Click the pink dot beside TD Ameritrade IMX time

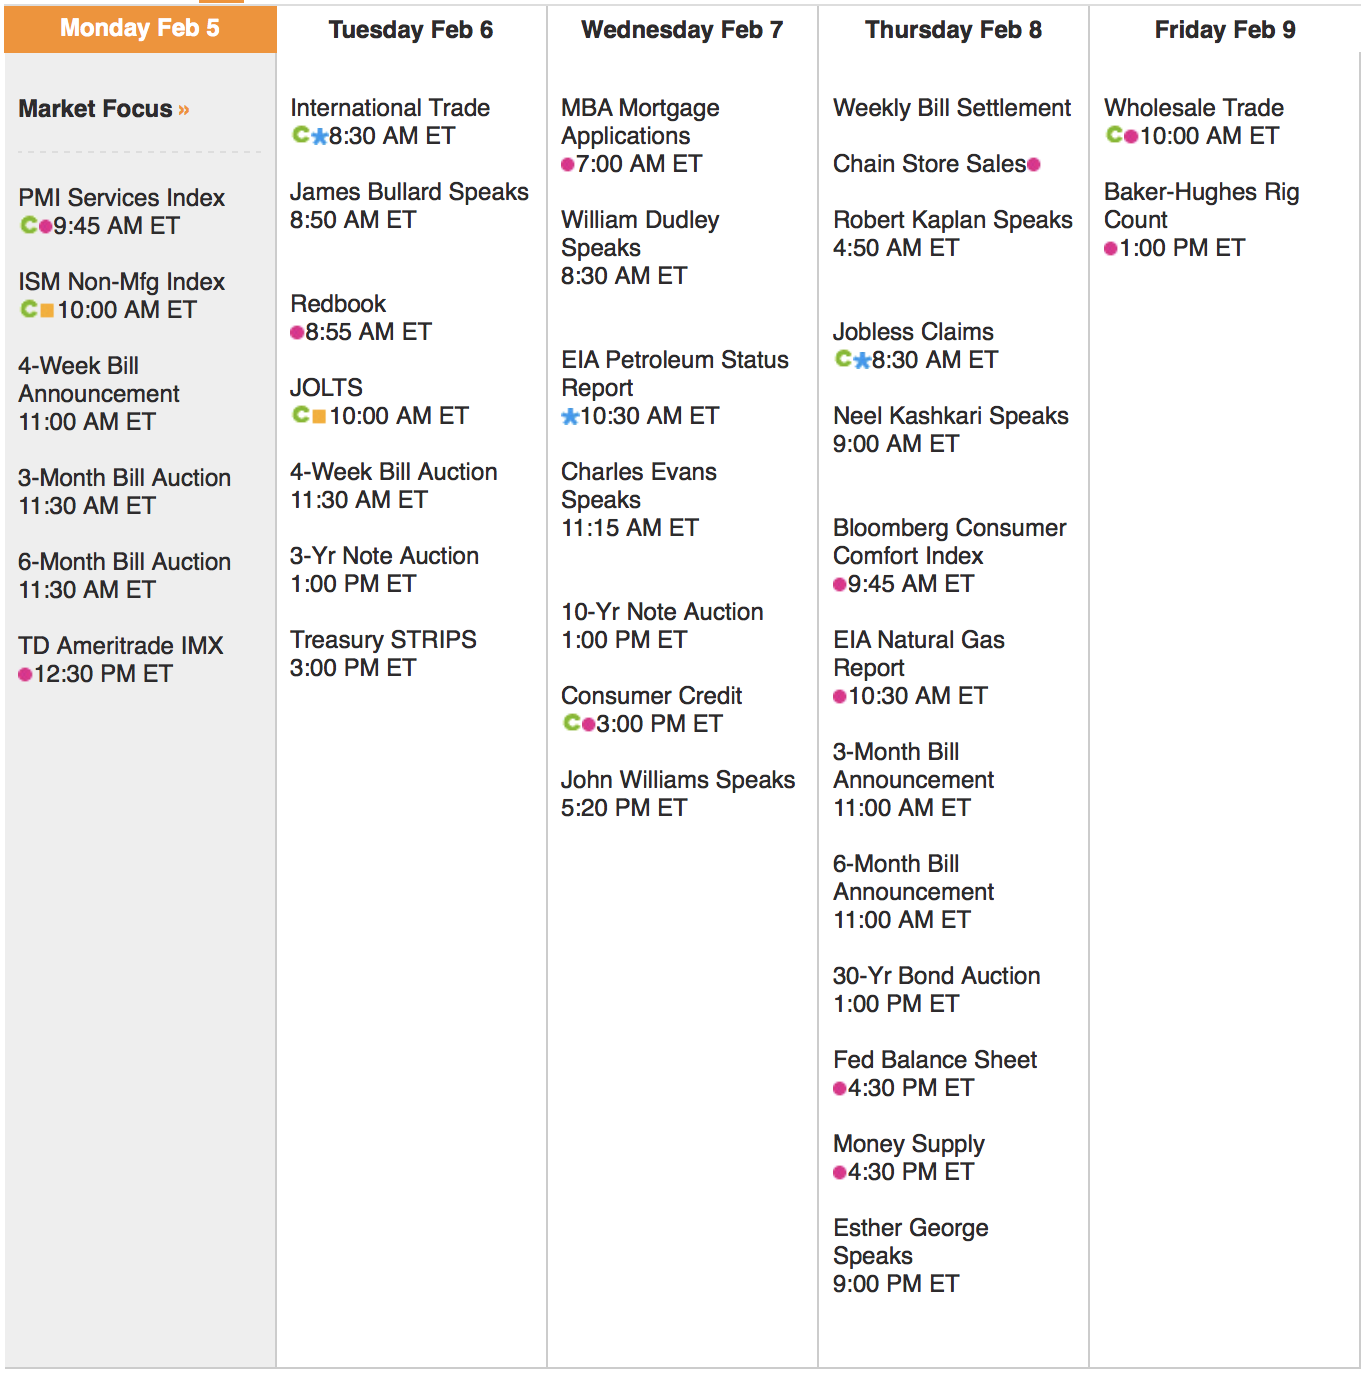[25, 675]
